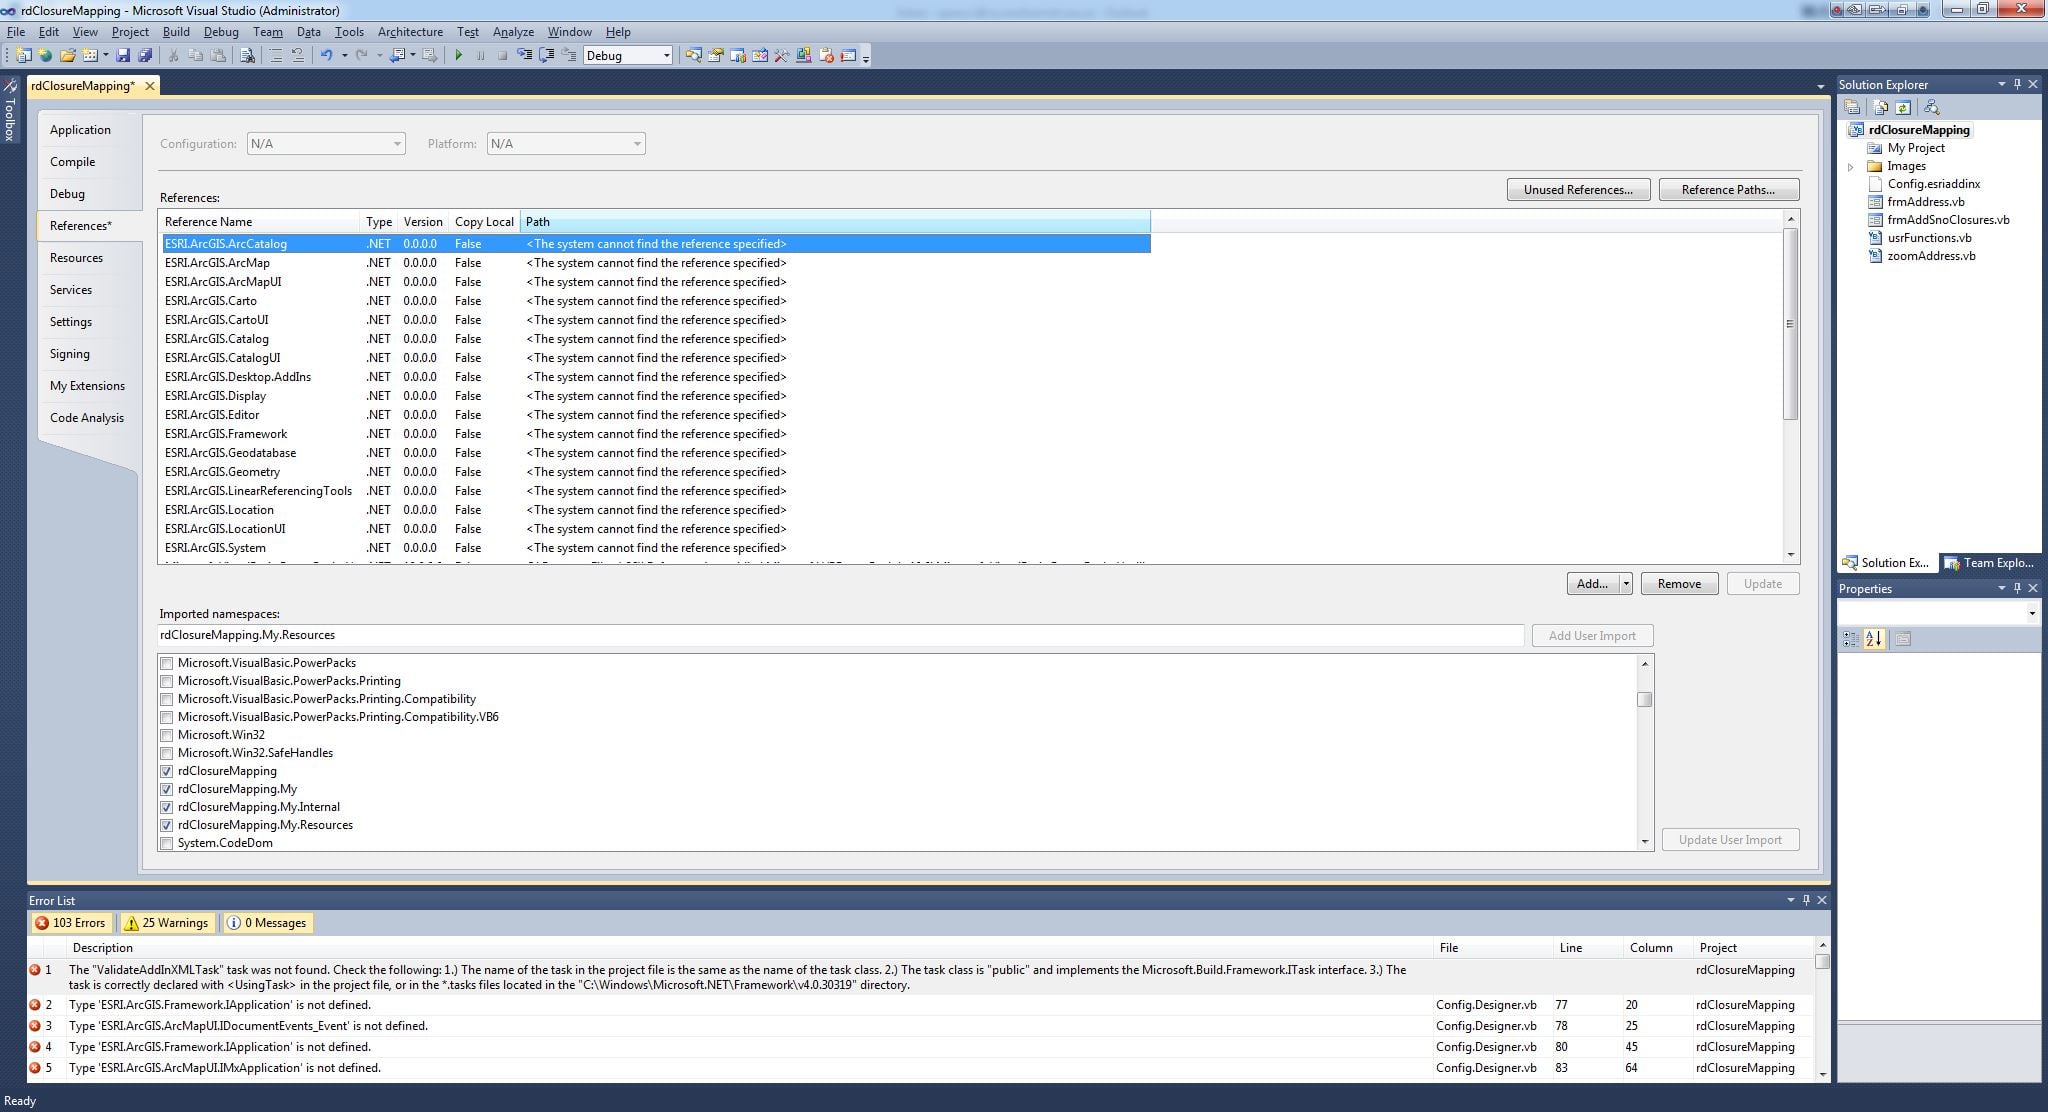Click the Unused References button
Screen dimensions: 2048x1112
pyautogui.click(x=1578, y=190)
